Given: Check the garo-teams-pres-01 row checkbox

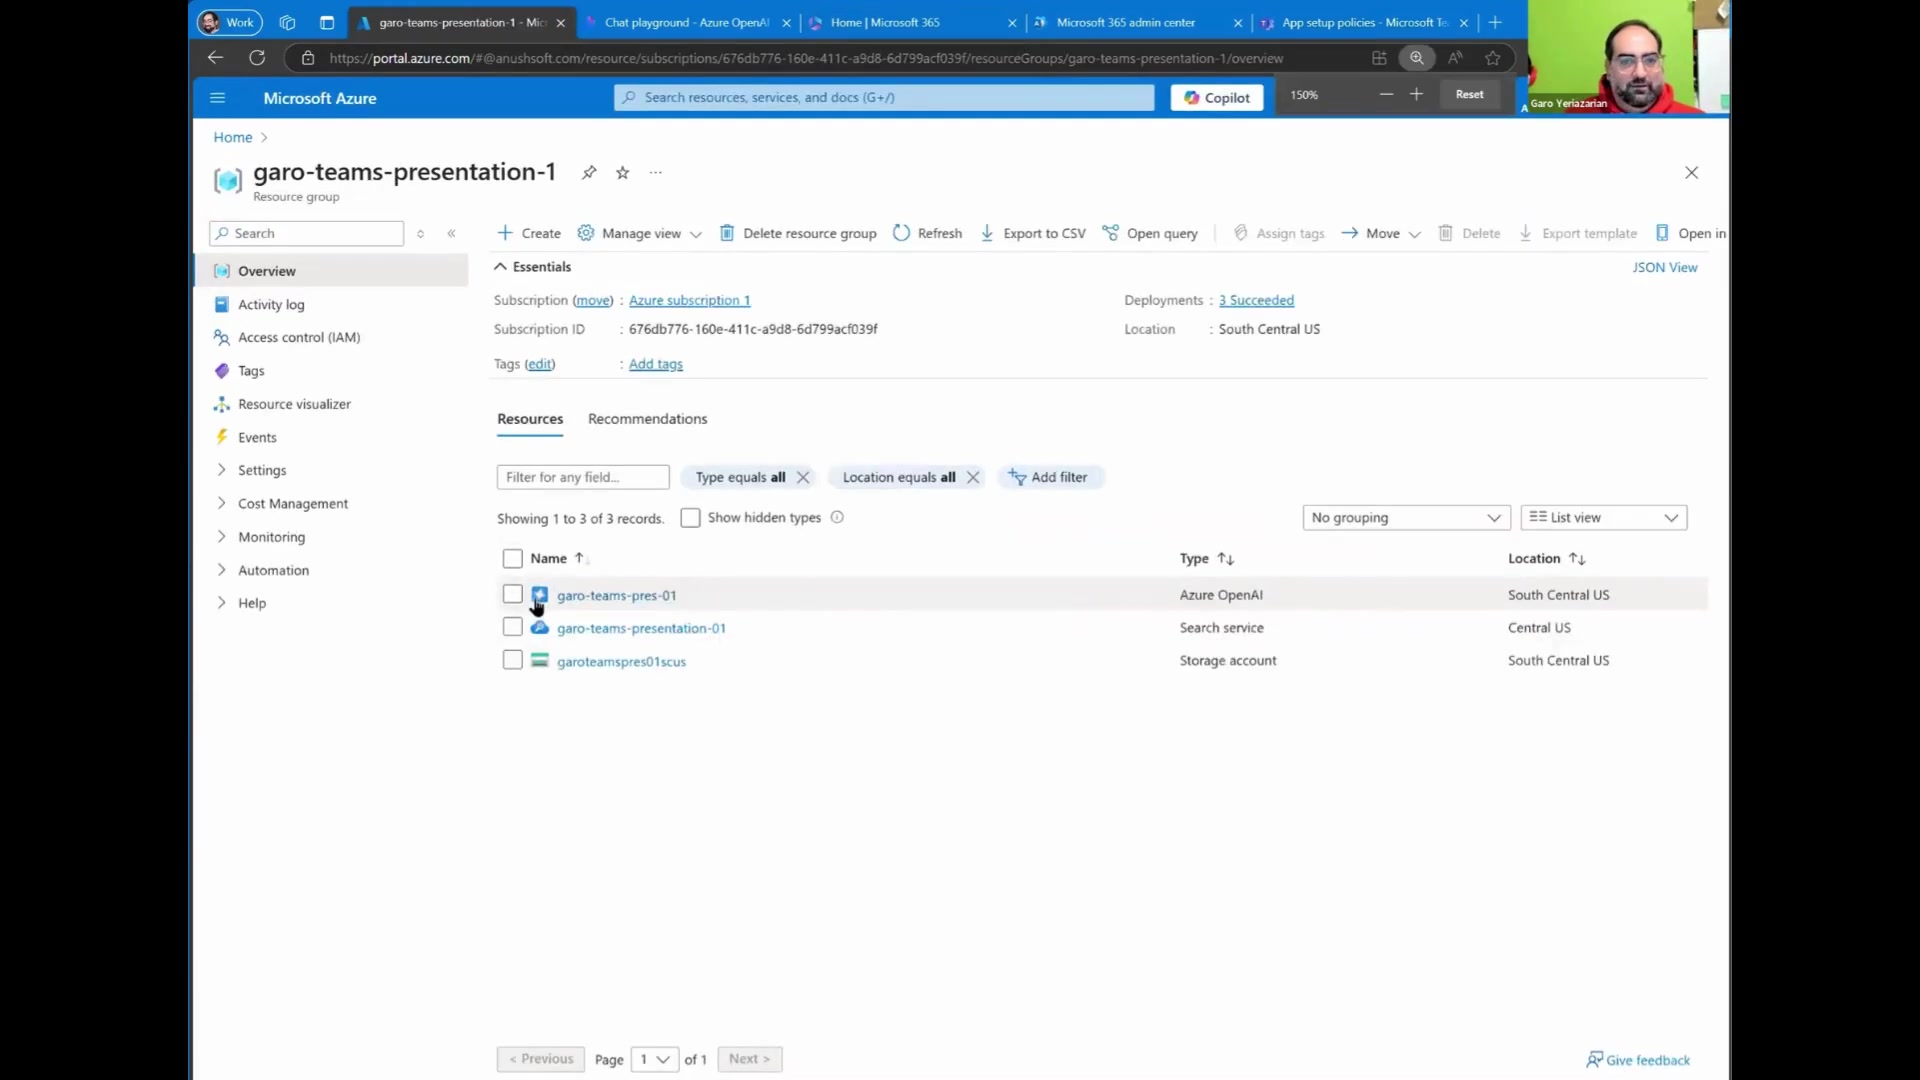Looking at the screenshot, I should [513, 595].
